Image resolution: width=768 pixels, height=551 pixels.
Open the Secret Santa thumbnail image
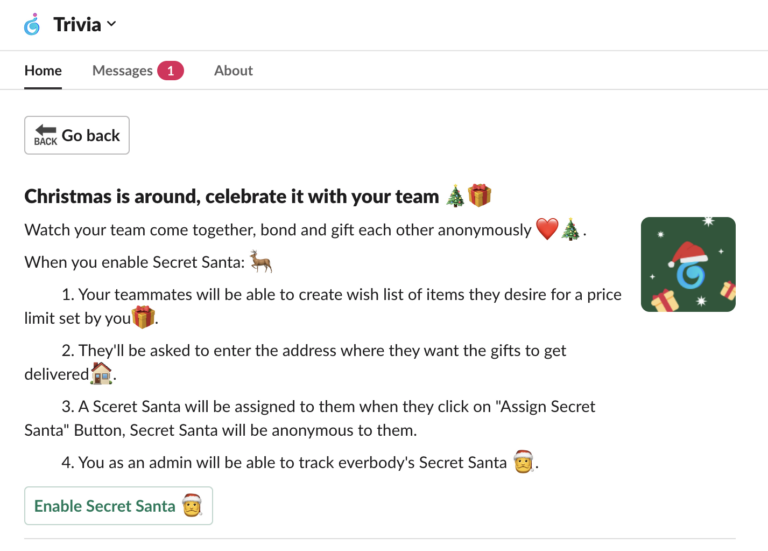pos(688,264)
